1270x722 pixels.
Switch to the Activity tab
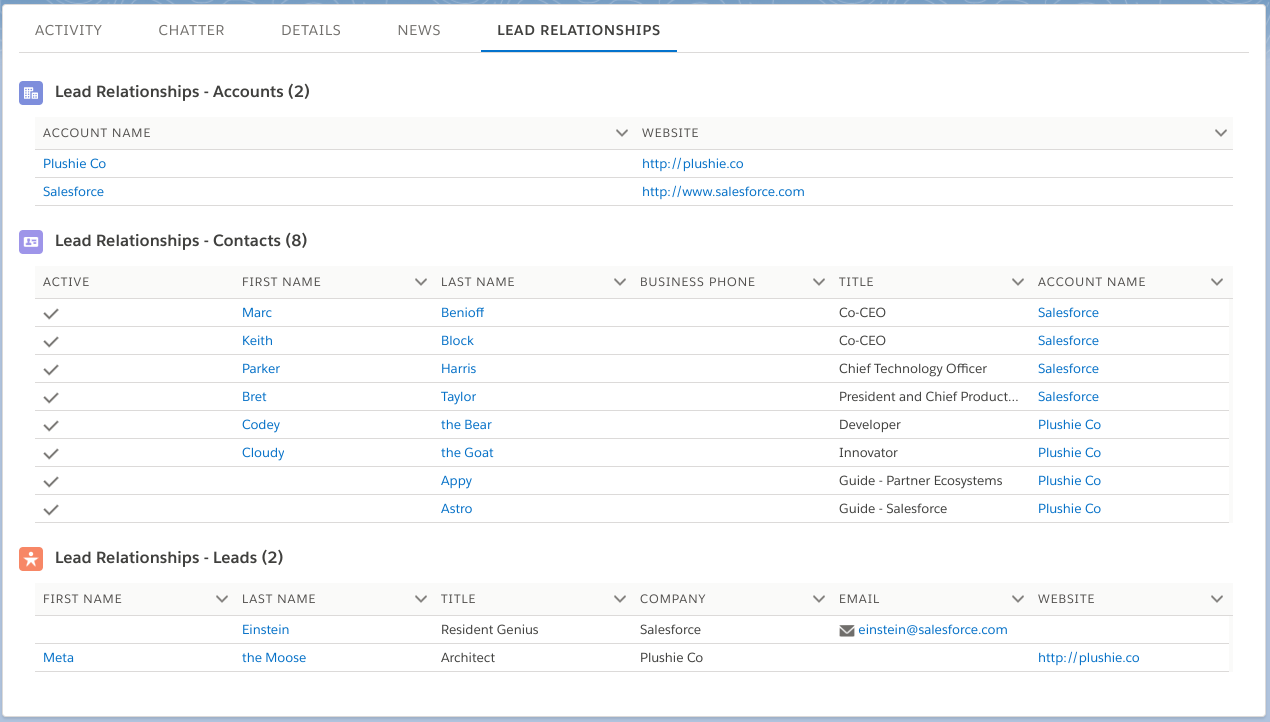68,30
